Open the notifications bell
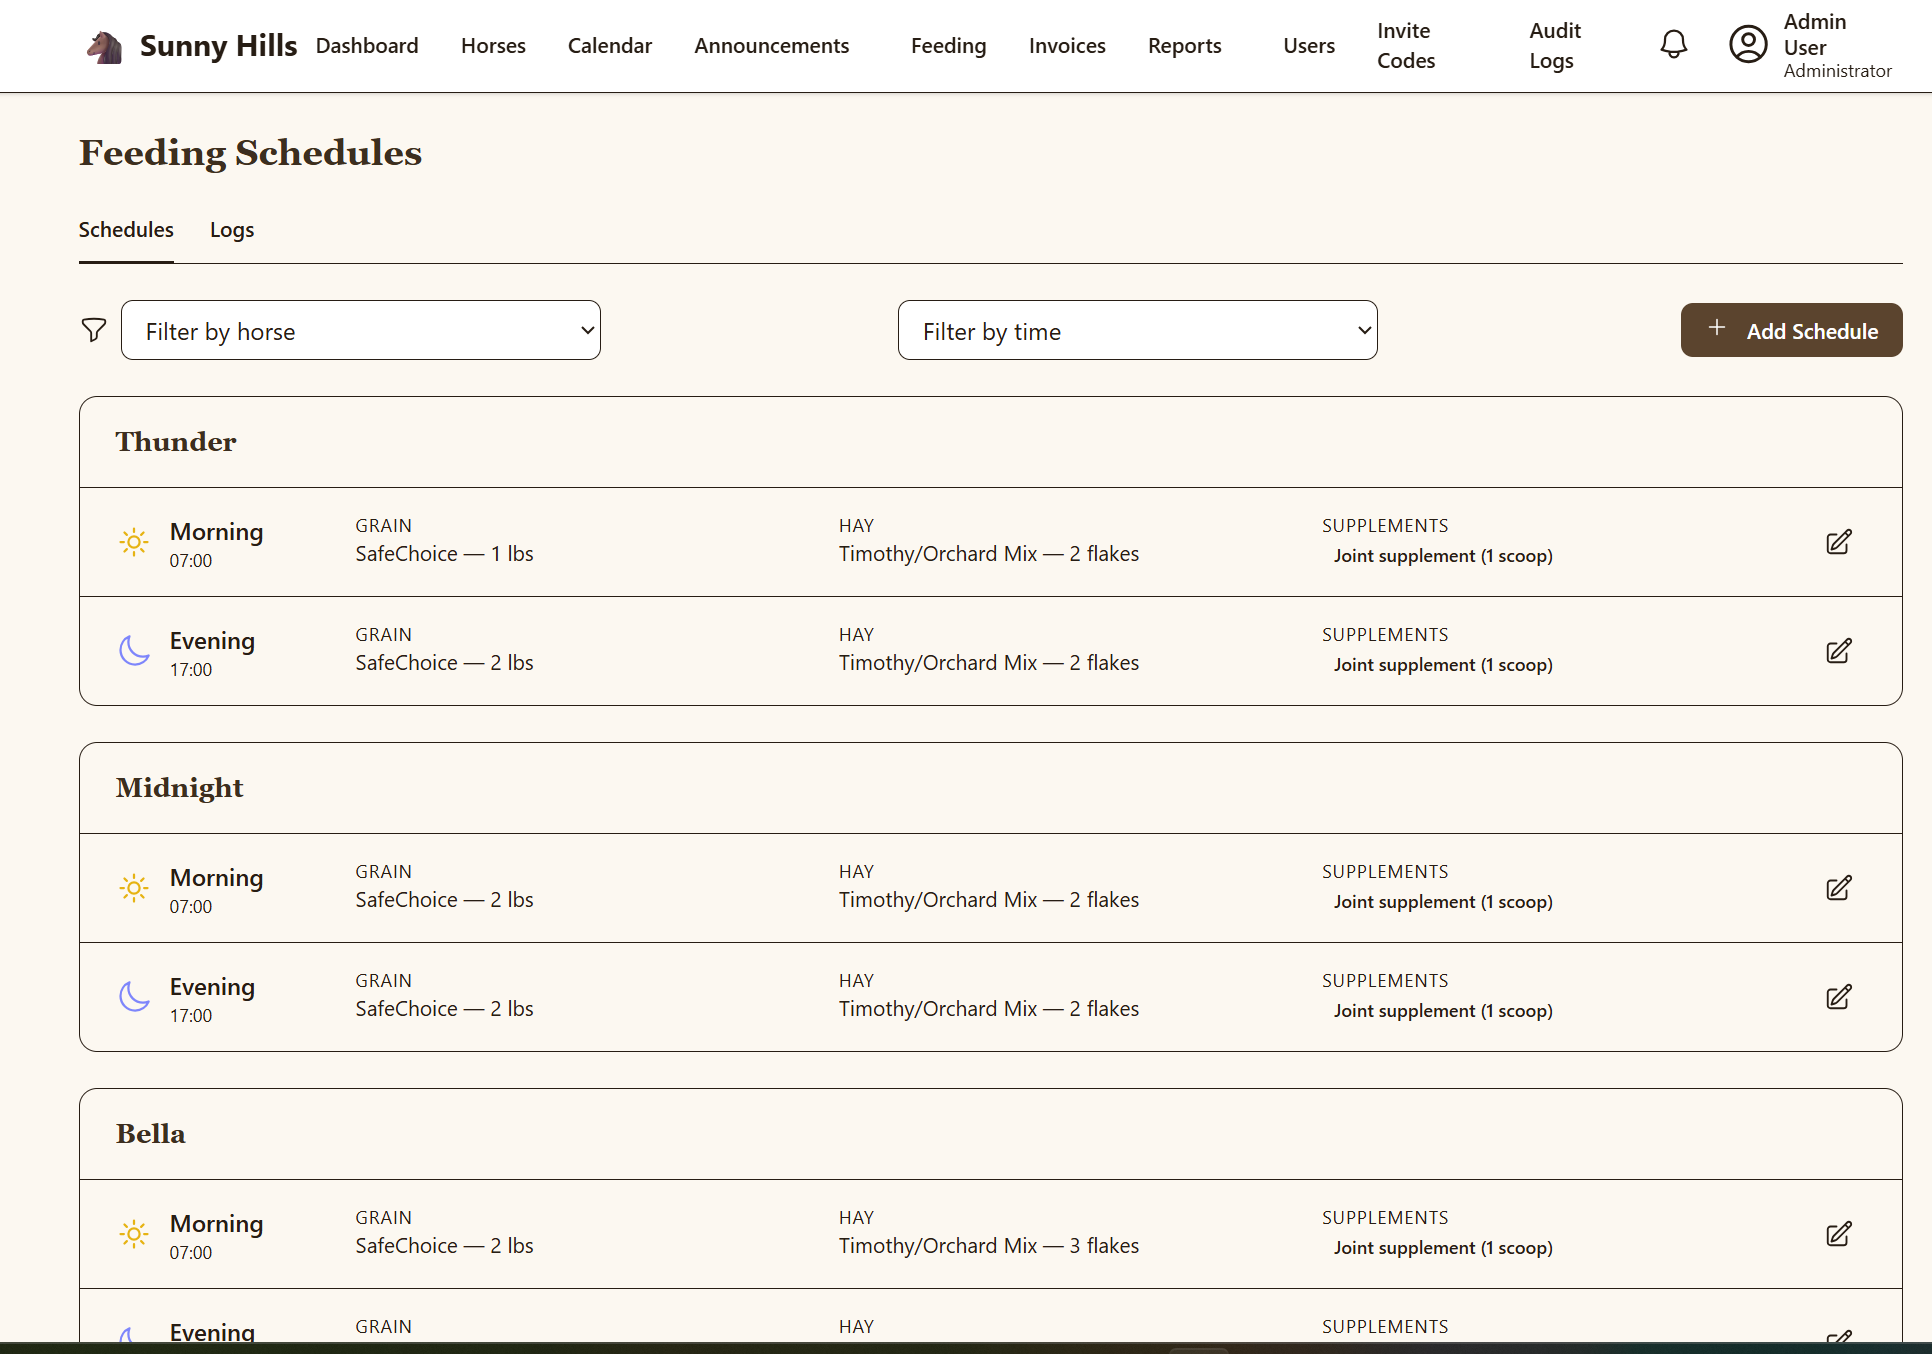The height and width of the screenshot is (1354, 1932). pos(1674,45)
